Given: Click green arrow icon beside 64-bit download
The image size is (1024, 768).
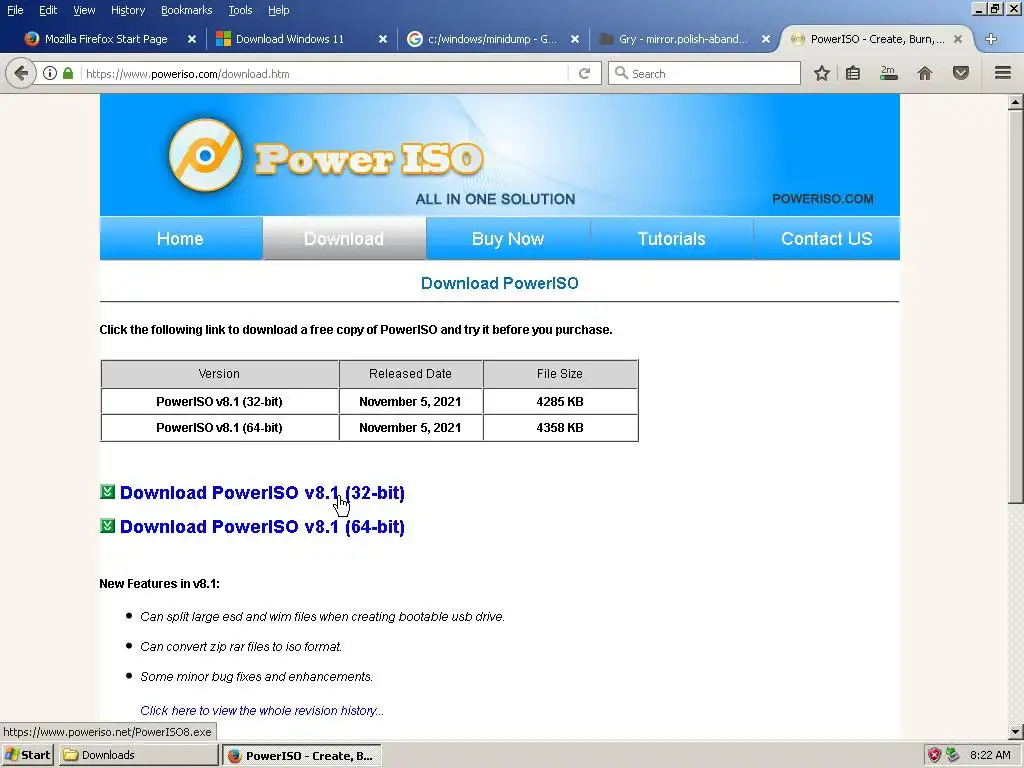Looking at the screenshot, I should (108, 526).
